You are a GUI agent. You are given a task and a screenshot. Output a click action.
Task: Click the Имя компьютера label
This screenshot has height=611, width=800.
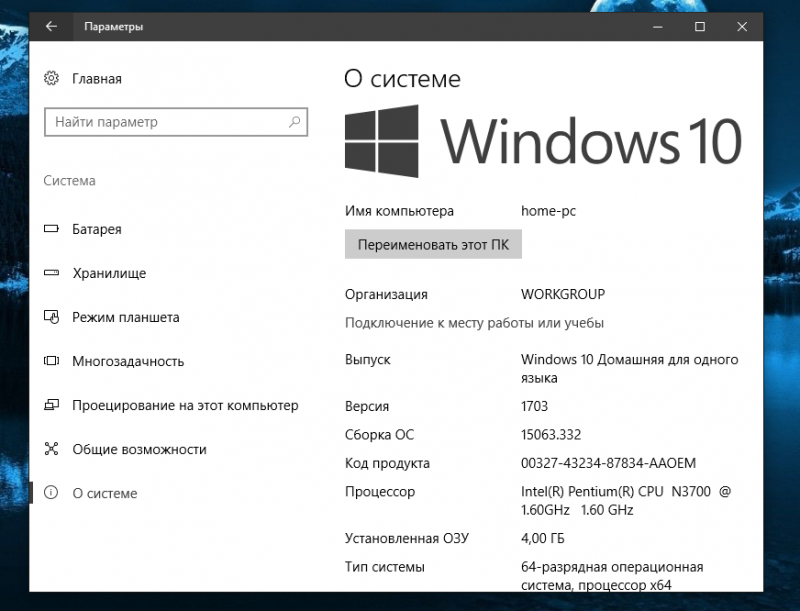pyautogui.click(x=399, y=211)
